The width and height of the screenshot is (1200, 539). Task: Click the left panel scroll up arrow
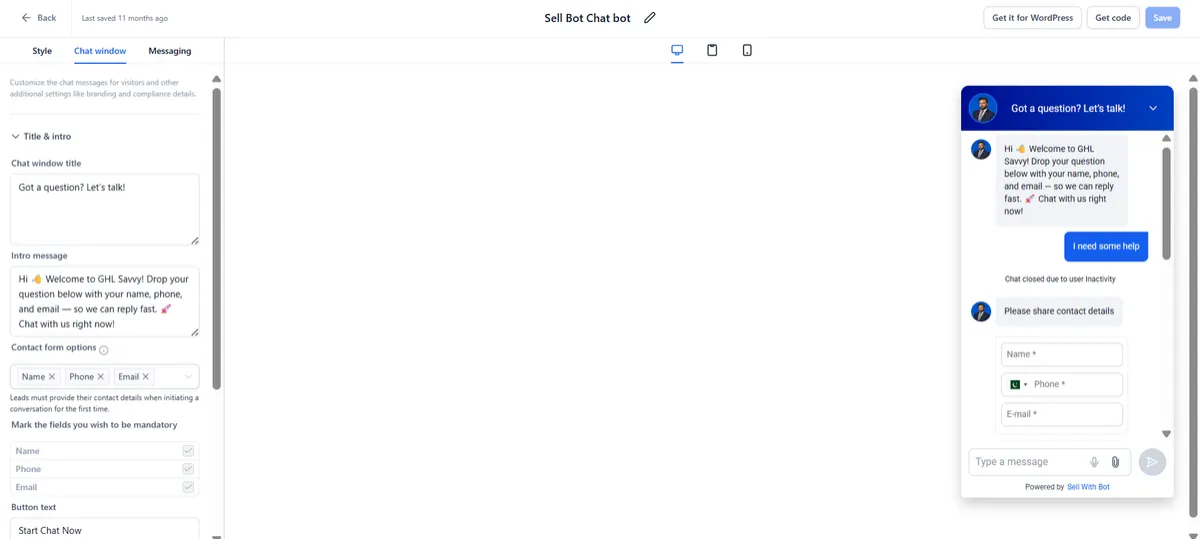click(x=216, y=80)
